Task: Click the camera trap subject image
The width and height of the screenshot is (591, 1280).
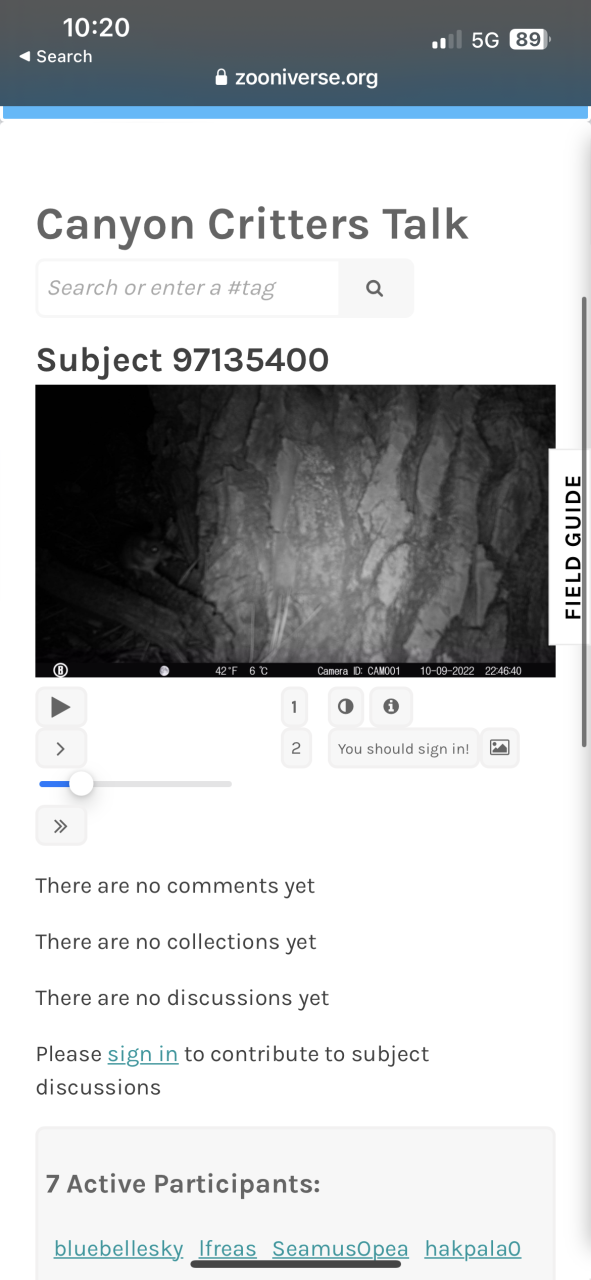Action: (x=295, y=531)
